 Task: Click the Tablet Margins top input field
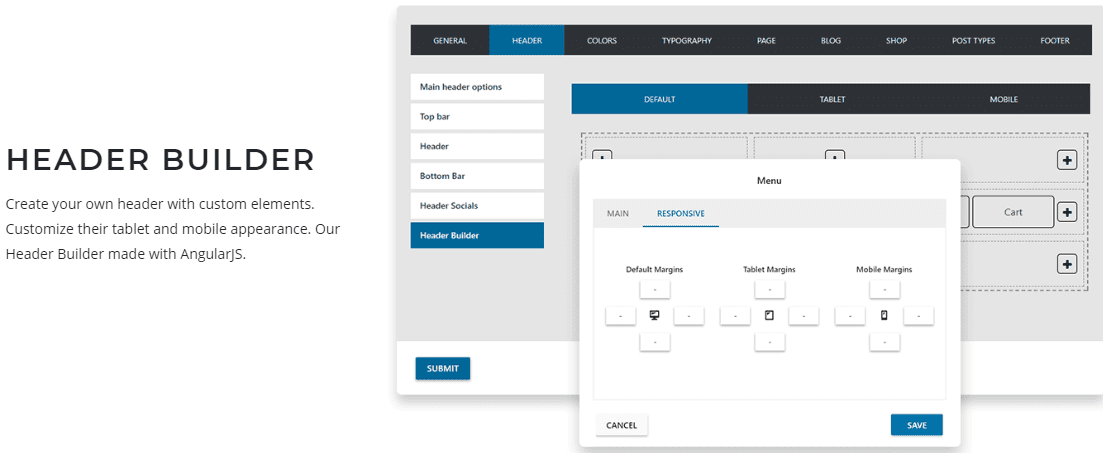(770, 289)
